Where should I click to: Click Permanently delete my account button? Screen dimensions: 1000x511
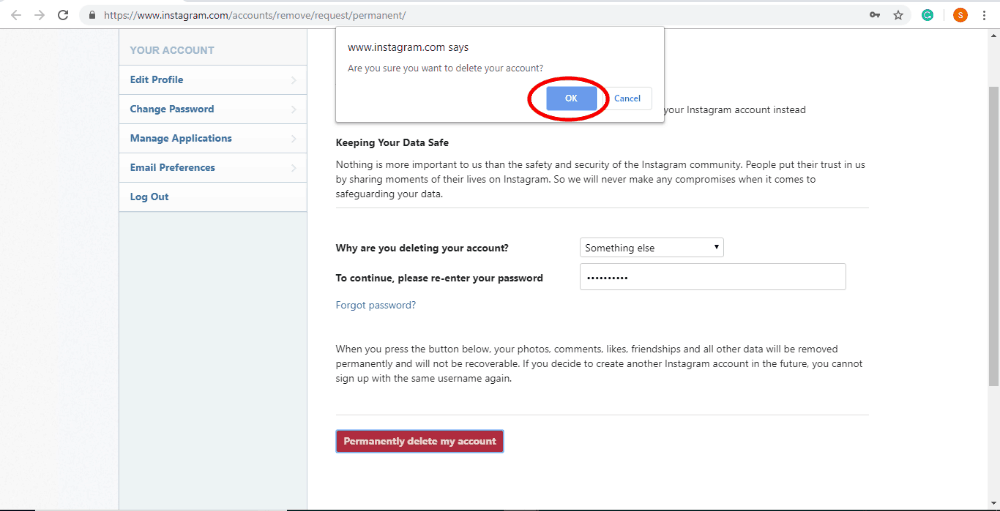click(x=420, y=441)
